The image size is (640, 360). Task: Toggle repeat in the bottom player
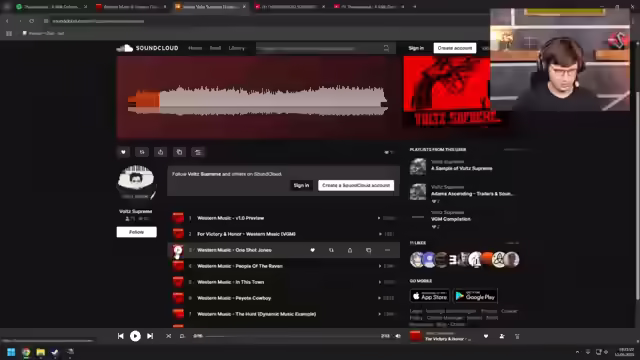pyautogui.click(x=182, y=336)
